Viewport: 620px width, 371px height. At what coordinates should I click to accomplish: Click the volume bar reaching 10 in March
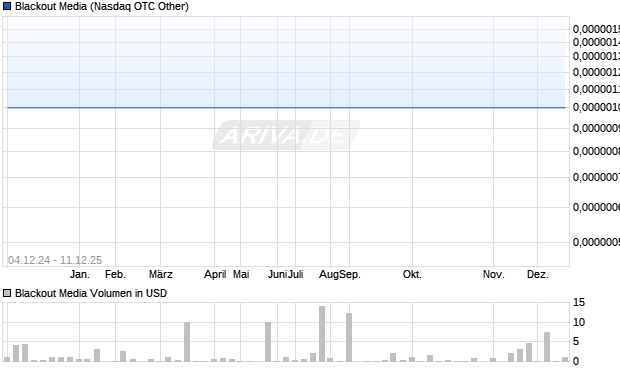coord(187,342)
